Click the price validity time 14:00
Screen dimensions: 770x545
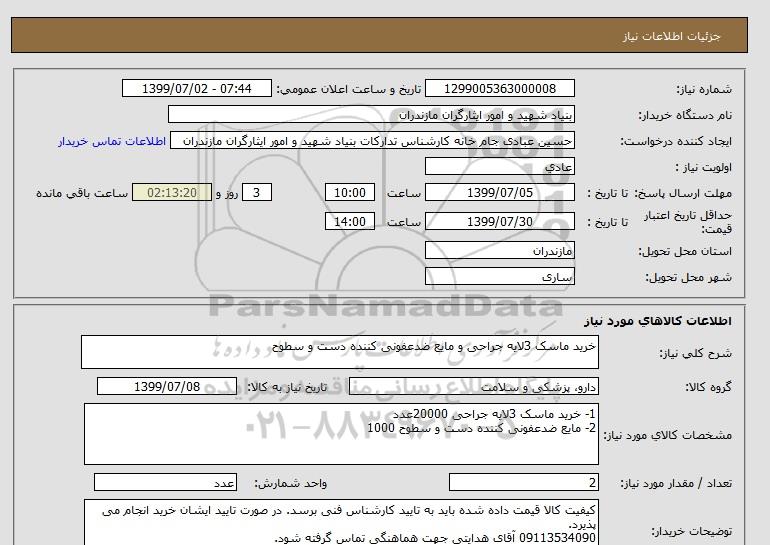click(350, 221)
